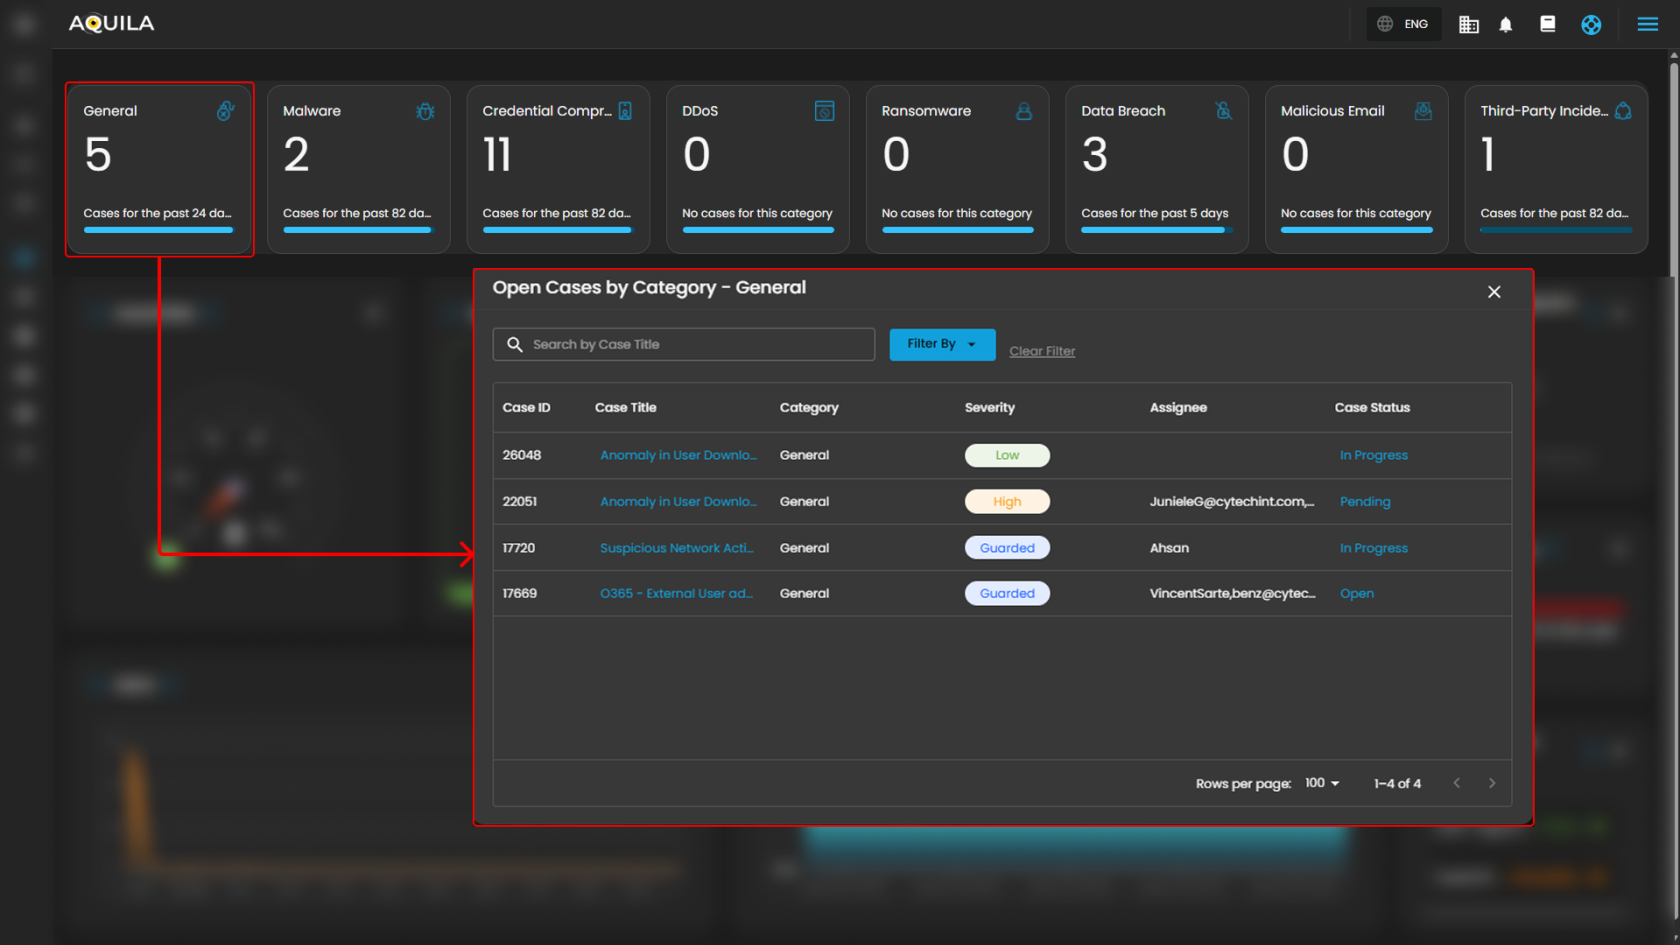Select the Credential Compromise category card
Image resolution: width=1680 pixels, height=945 pixels.
tap(558, 168)
